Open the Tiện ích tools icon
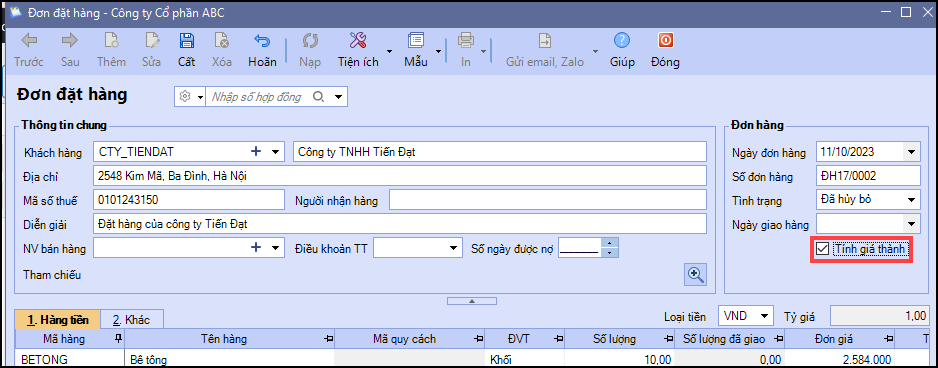Screen dimensions: 938x368 358,41
